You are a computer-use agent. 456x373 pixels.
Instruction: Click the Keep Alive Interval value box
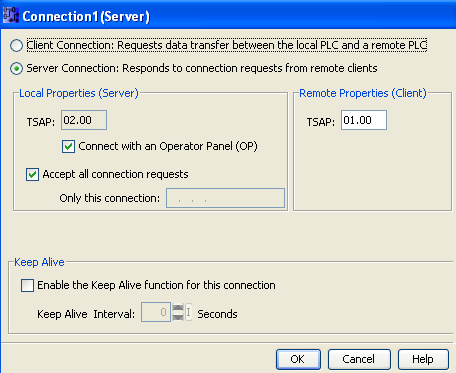[156, 312]
